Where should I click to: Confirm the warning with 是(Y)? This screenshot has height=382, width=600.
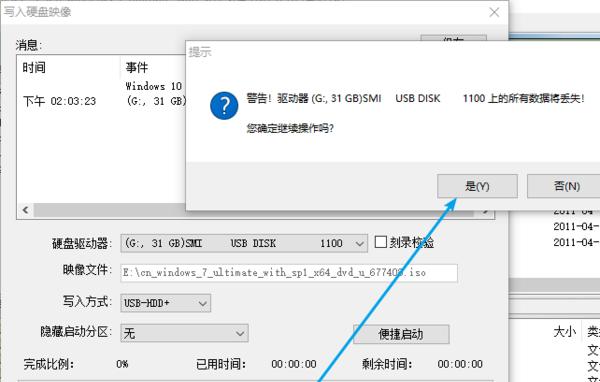(477, 186)
